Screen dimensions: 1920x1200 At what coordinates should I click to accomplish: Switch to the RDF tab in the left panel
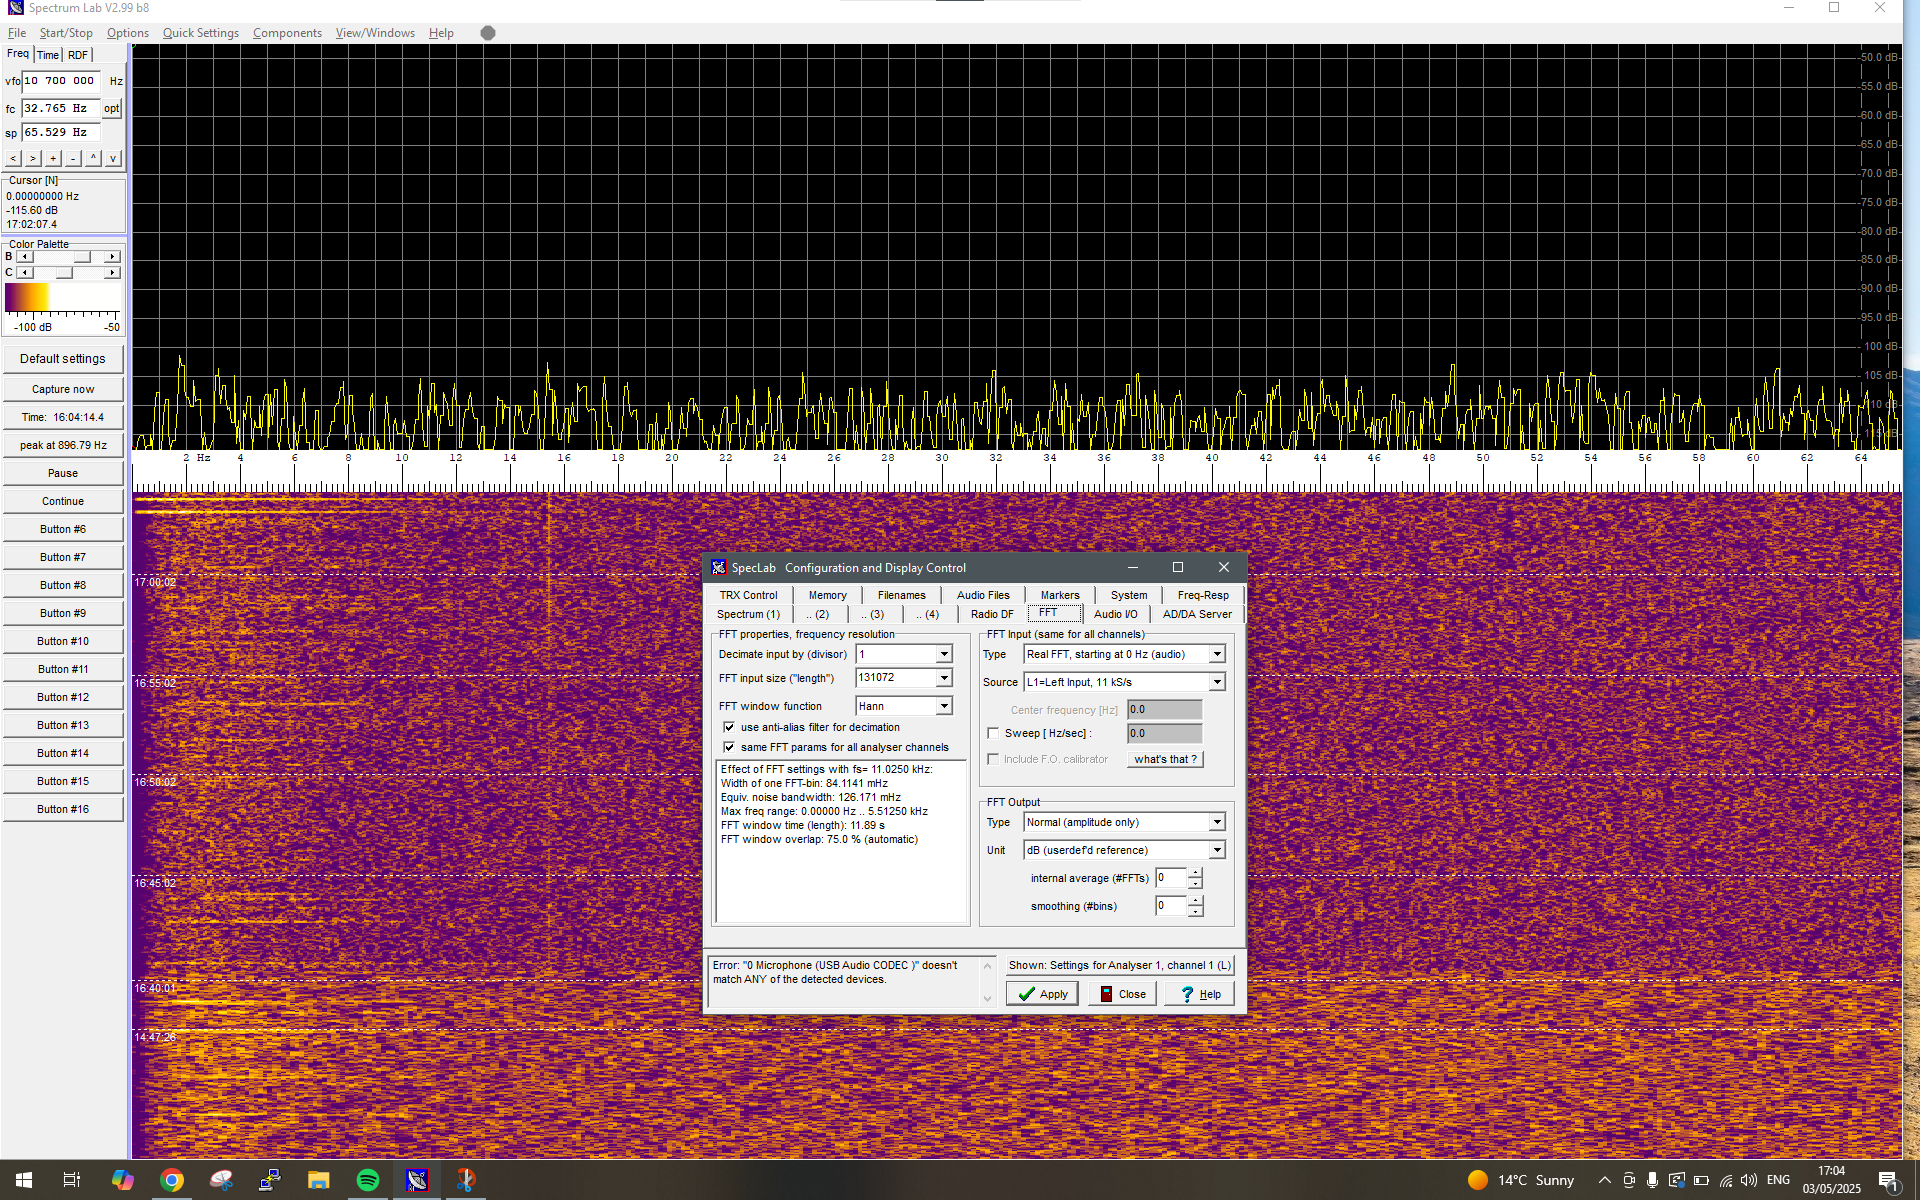pyautogui.click(x=78, y=55)
